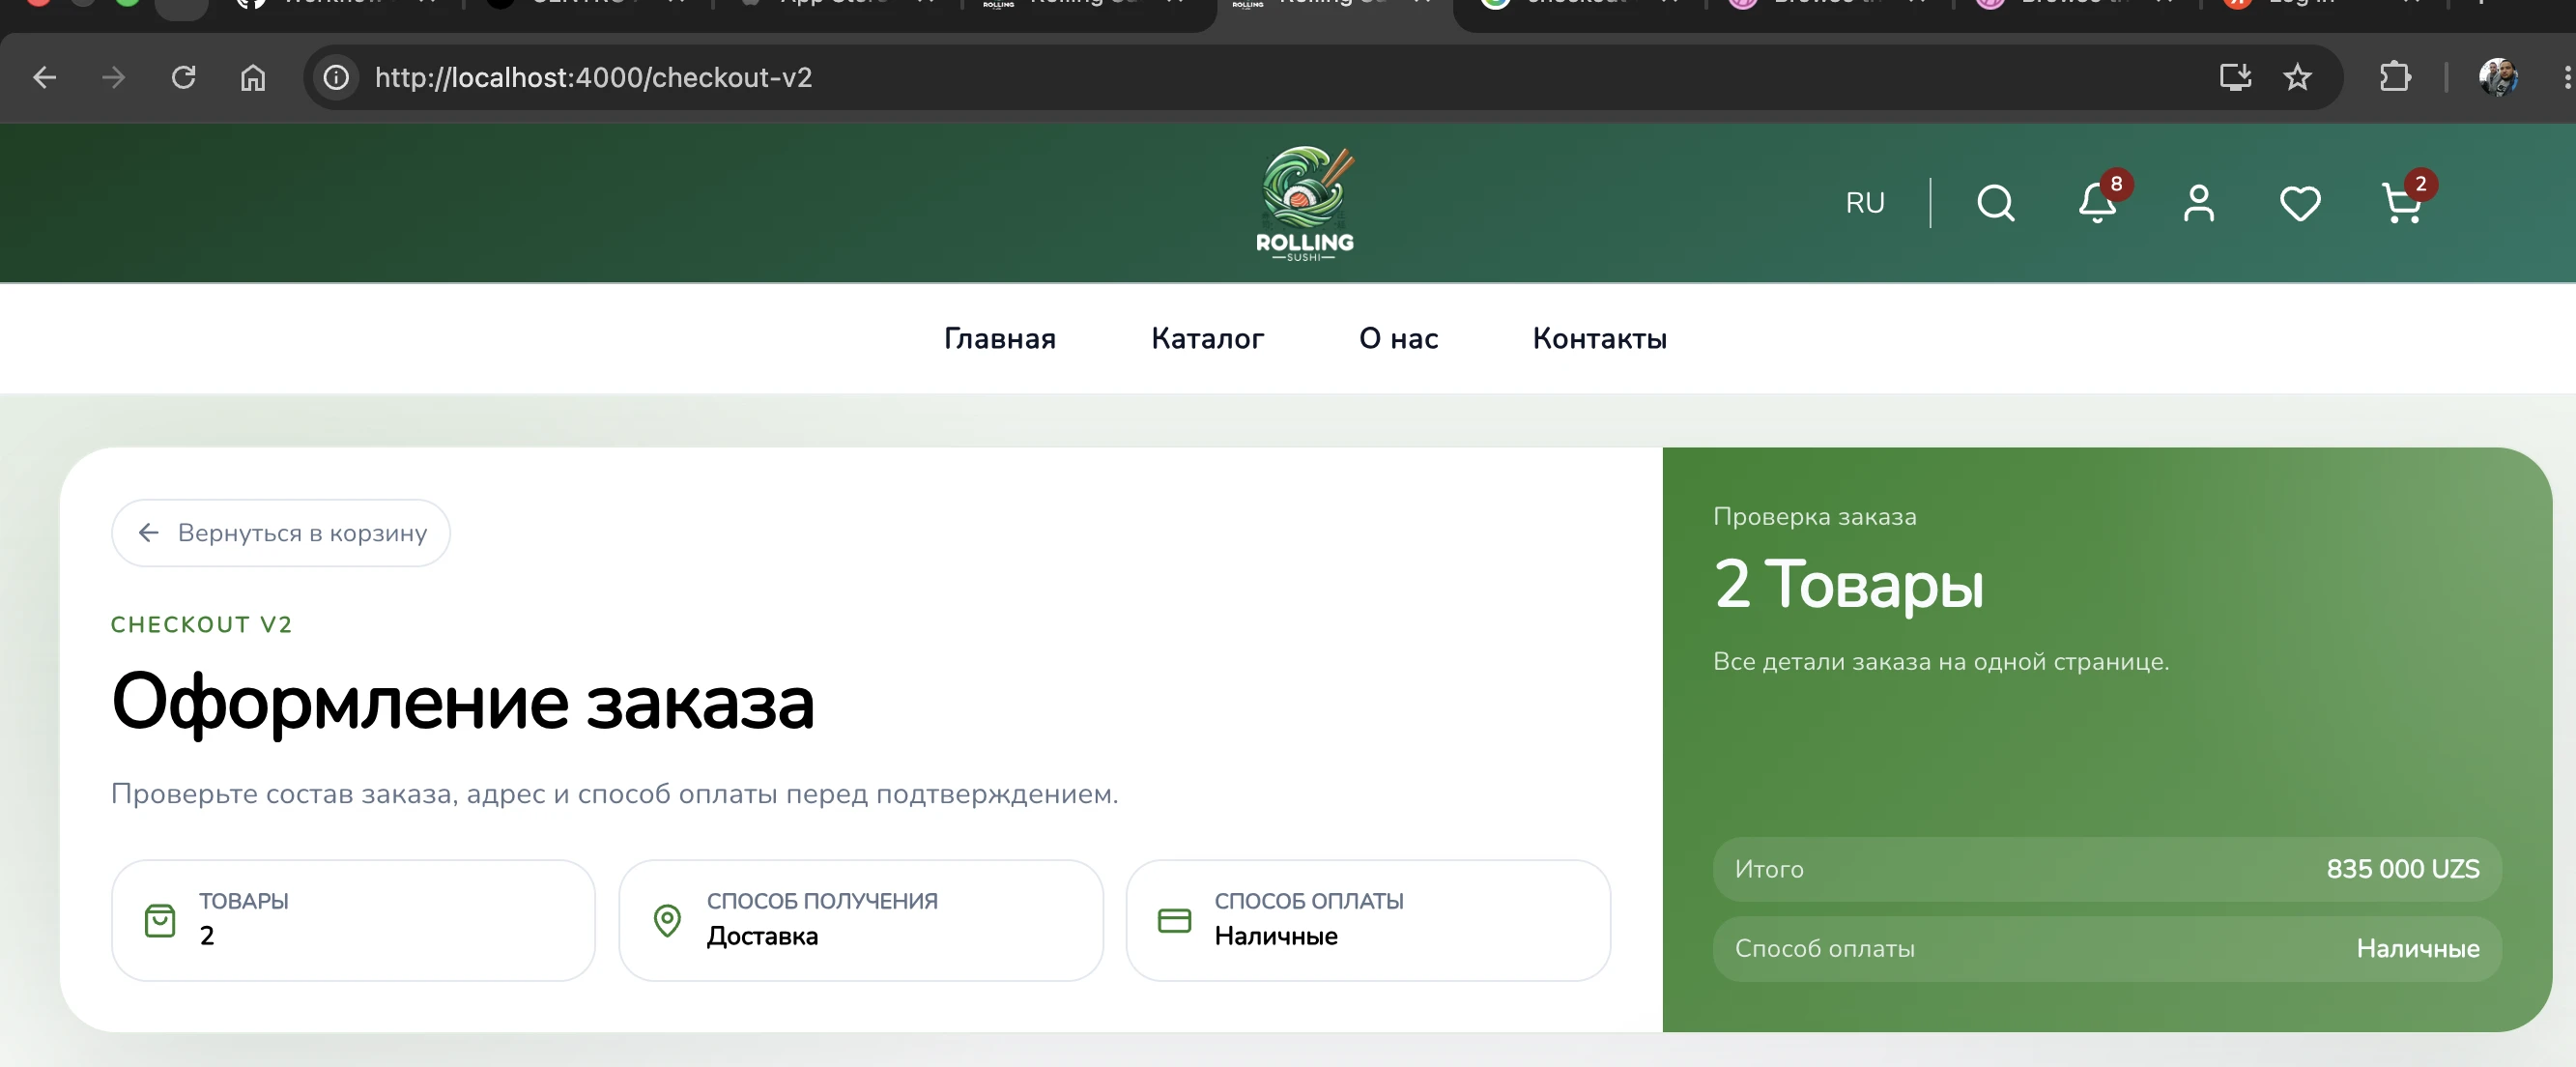
Task: Open the RU language selector
Action: 1864,203
